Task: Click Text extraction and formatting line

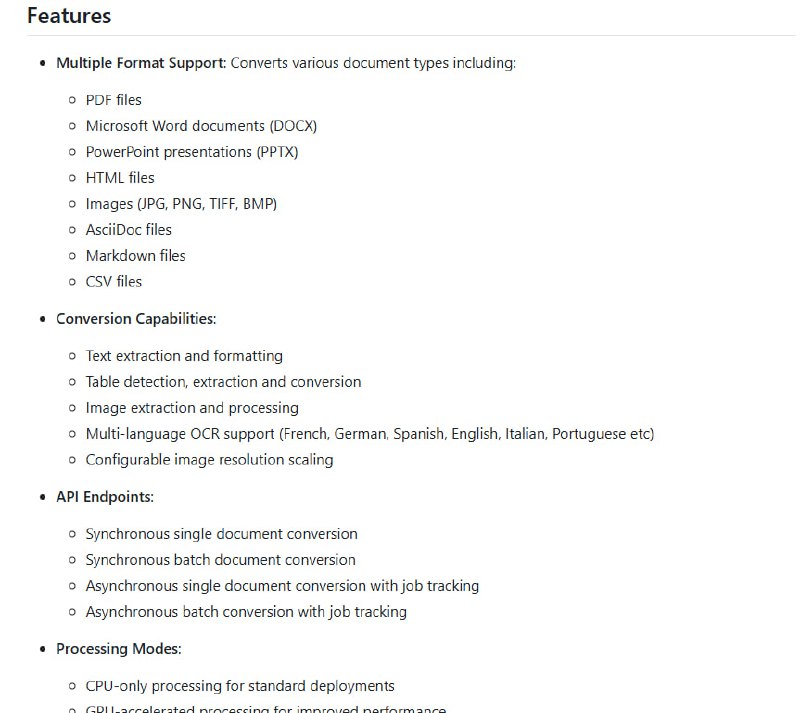Action: tap(184, 356)
